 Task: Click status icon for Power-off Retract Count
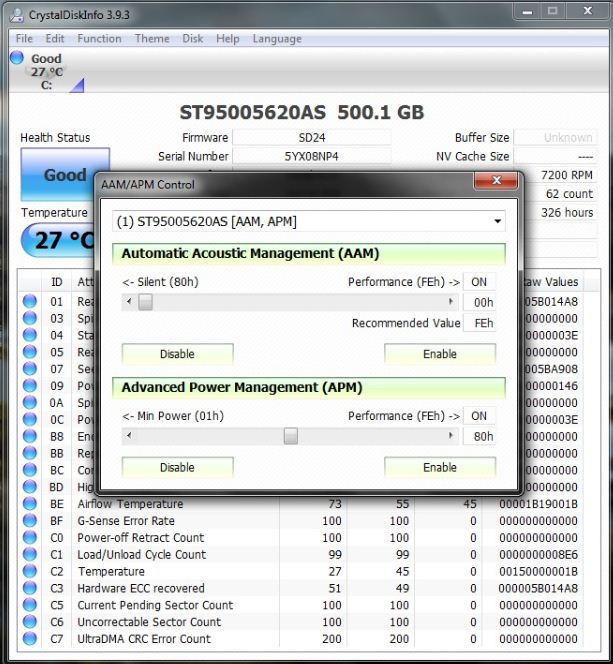30,537
